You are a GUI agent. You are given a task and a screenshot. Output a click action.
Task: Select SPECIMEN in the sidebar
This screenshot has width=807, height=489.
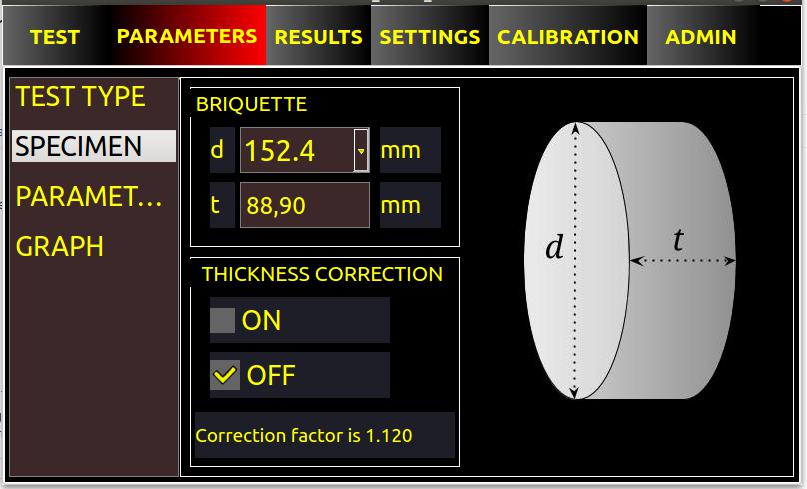94,146
